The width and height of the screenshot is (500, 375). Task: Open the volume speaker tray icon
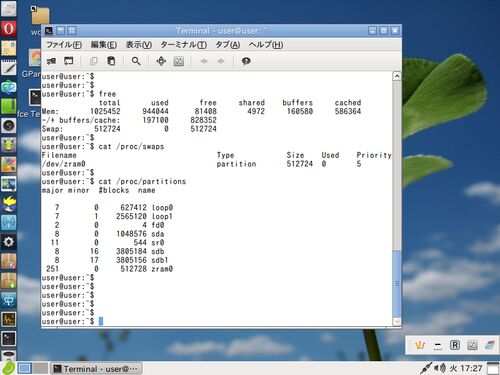440,368
